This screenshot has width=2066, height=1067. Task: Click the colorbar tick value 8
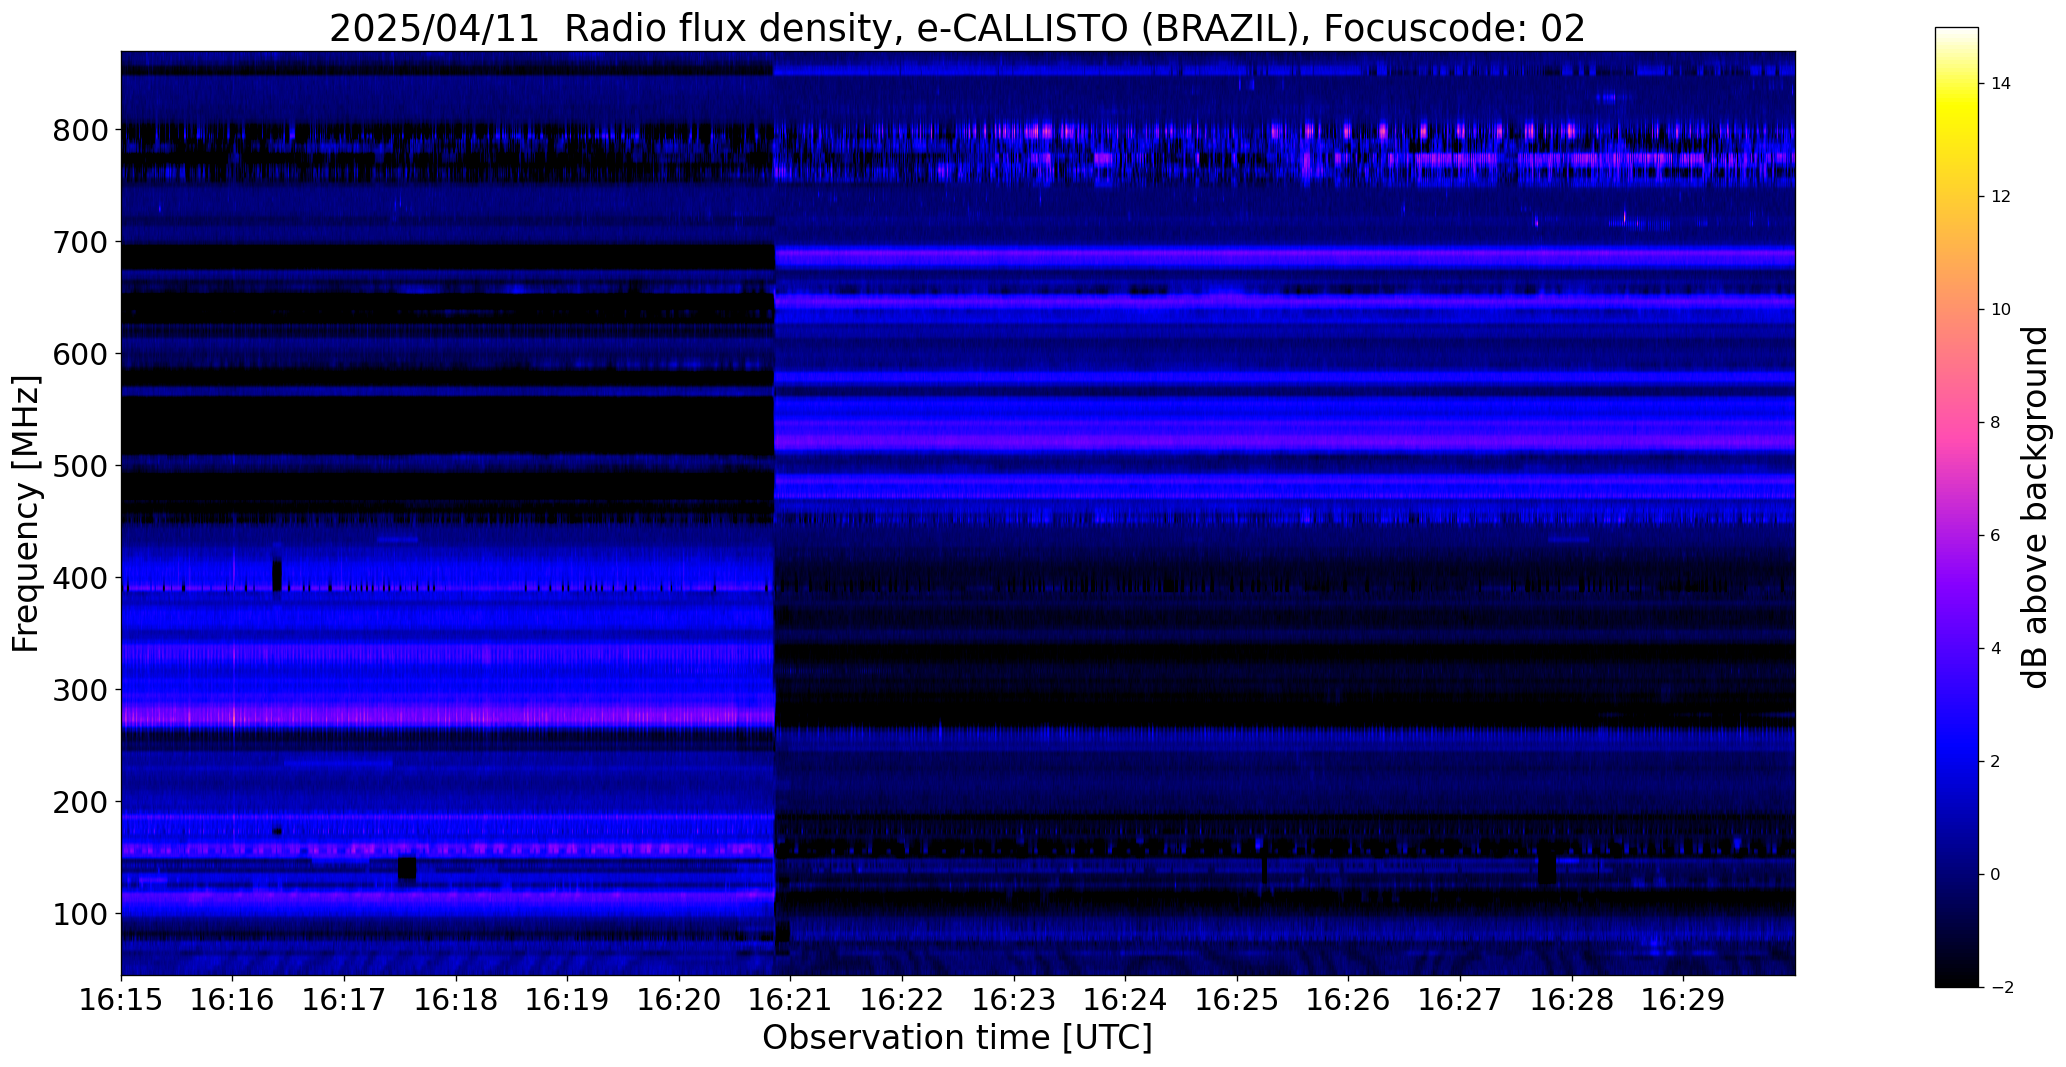[1996, 423]
